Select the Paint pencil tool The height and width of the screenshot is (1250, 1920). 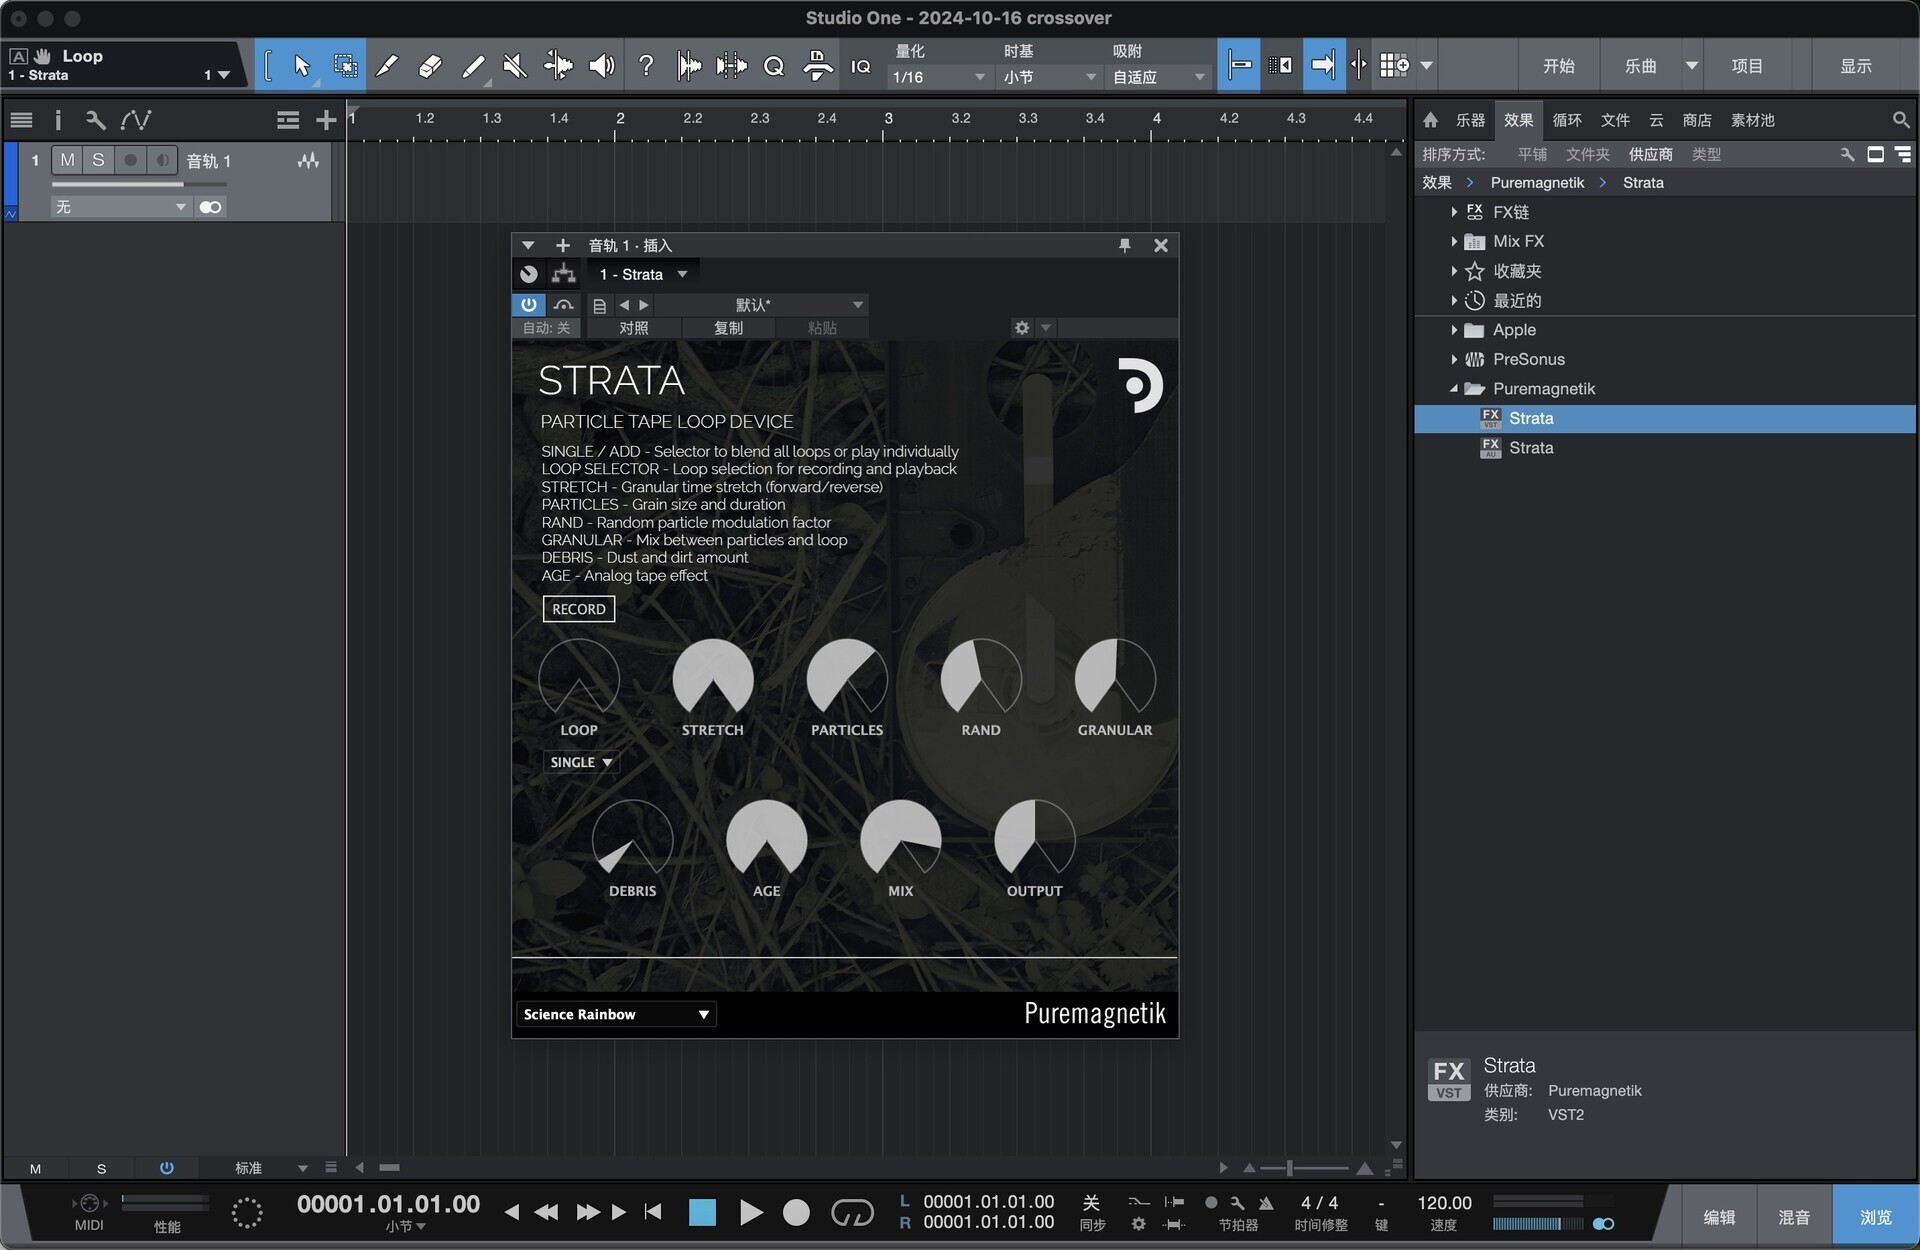pyautogui.click(x=473, y=66)
